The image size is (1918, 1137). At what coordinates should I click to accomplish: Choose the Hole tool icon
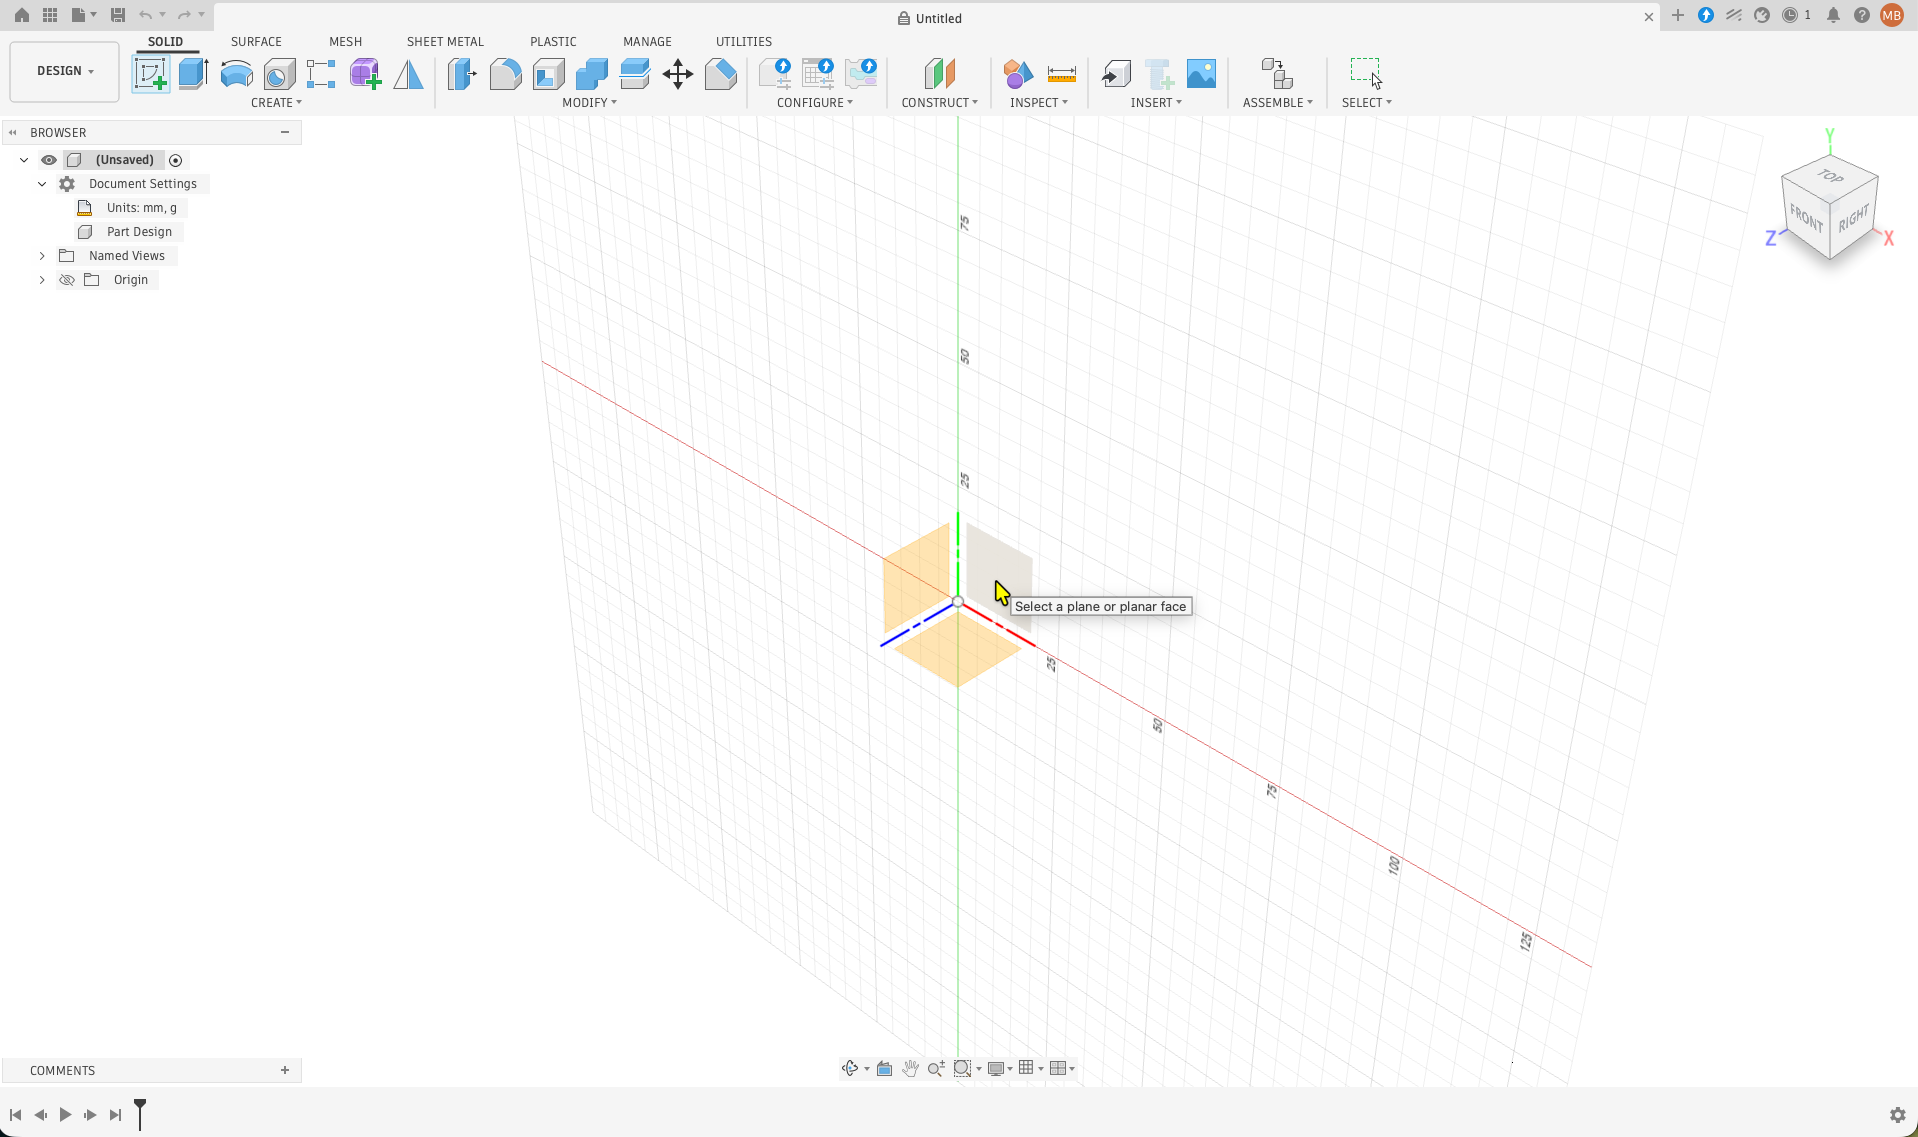(279, 74)
